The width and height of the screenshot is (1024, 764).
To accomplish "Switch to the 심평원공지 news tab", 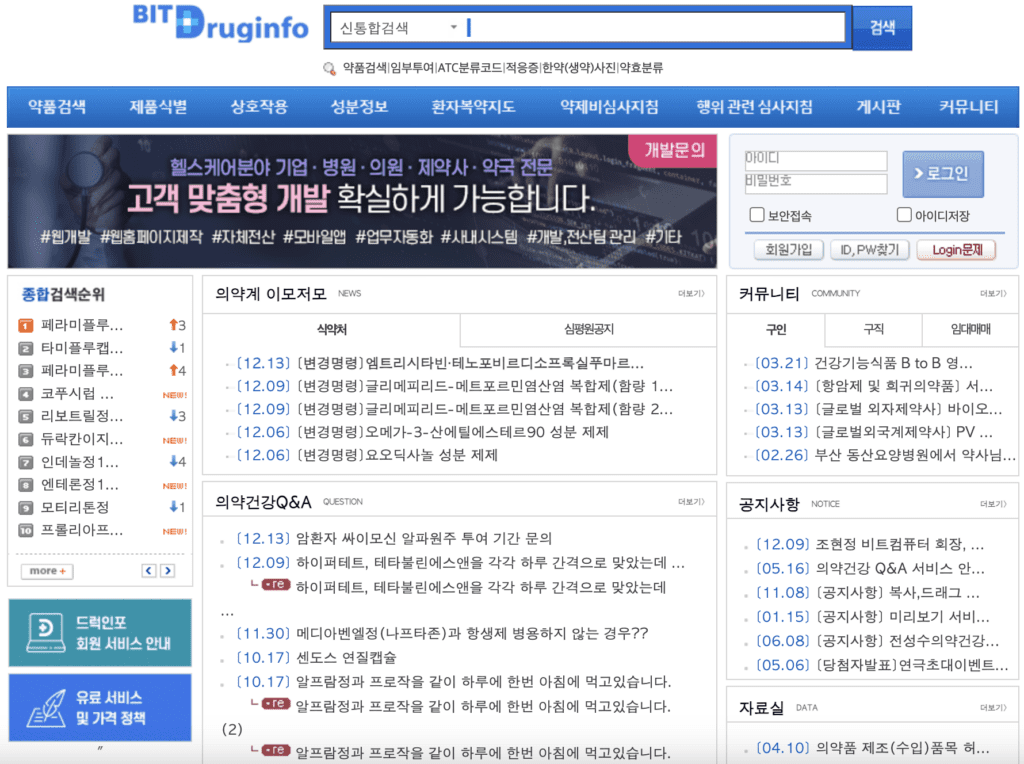I will 588,330.
